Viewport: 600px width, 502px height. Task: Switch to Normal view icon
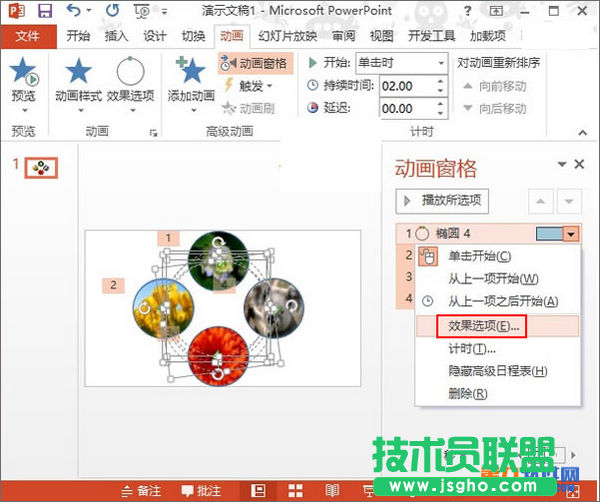[258, 491]
